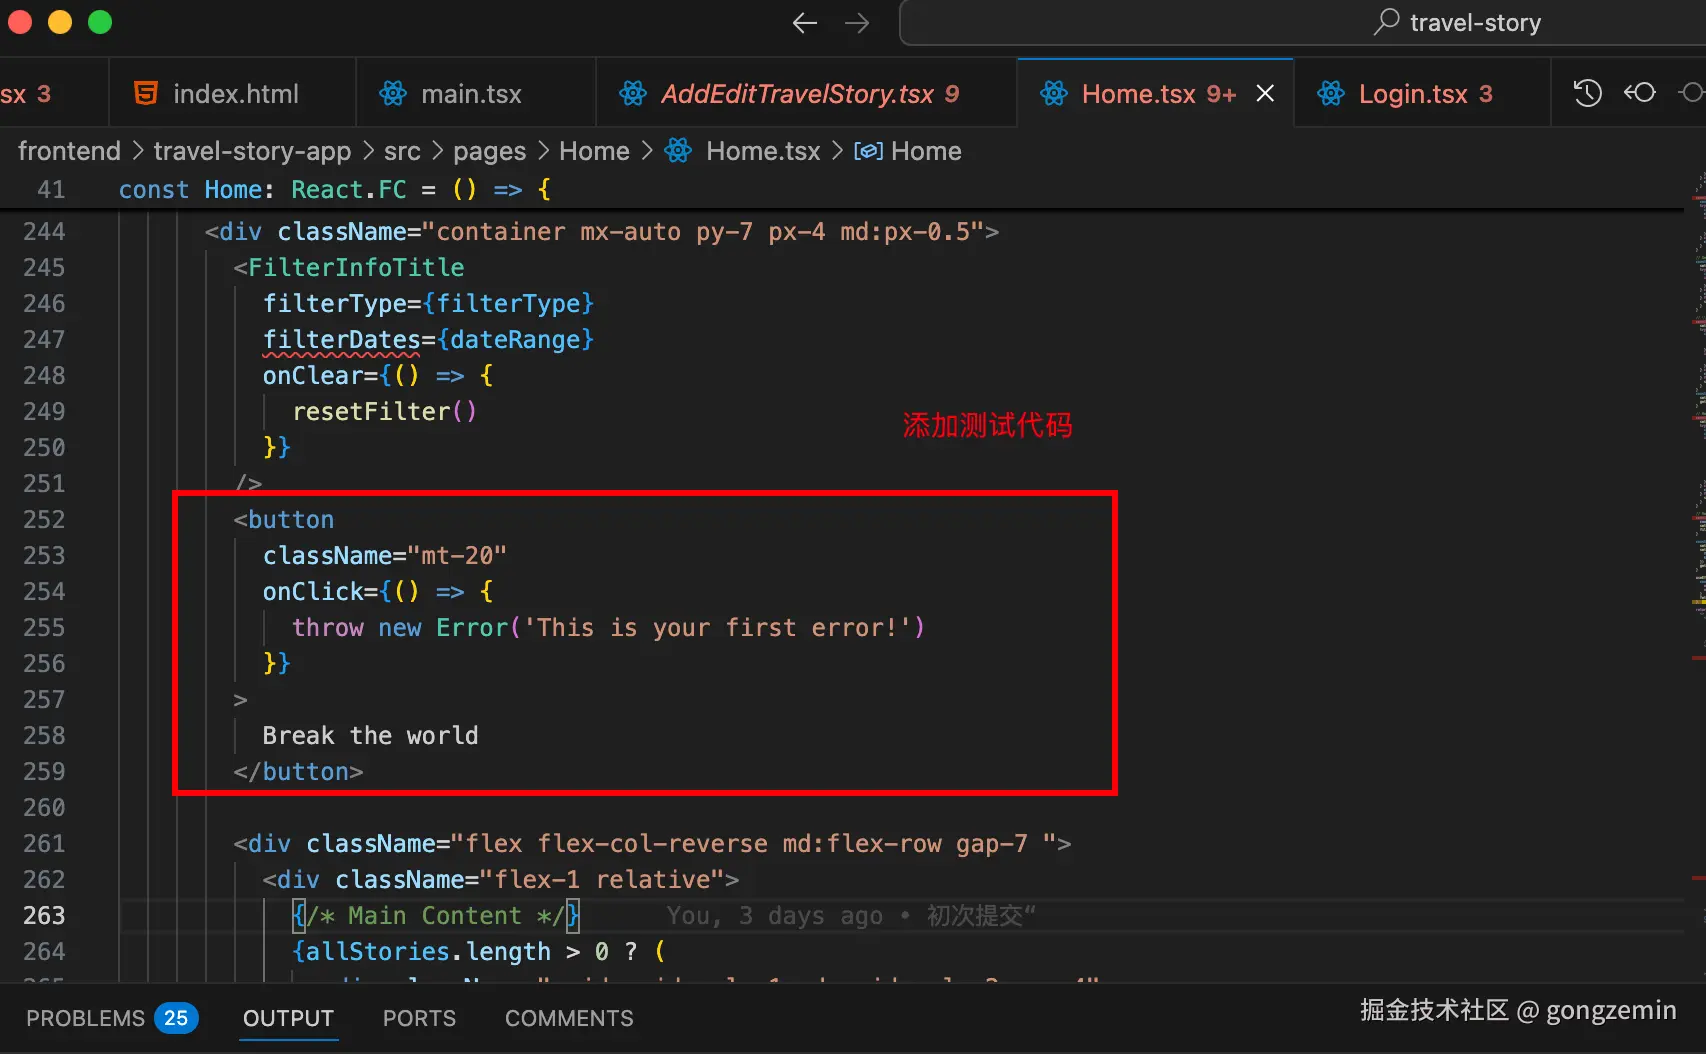
Task: Click line number 263 in the gutter
Action: tap(44, 915)
